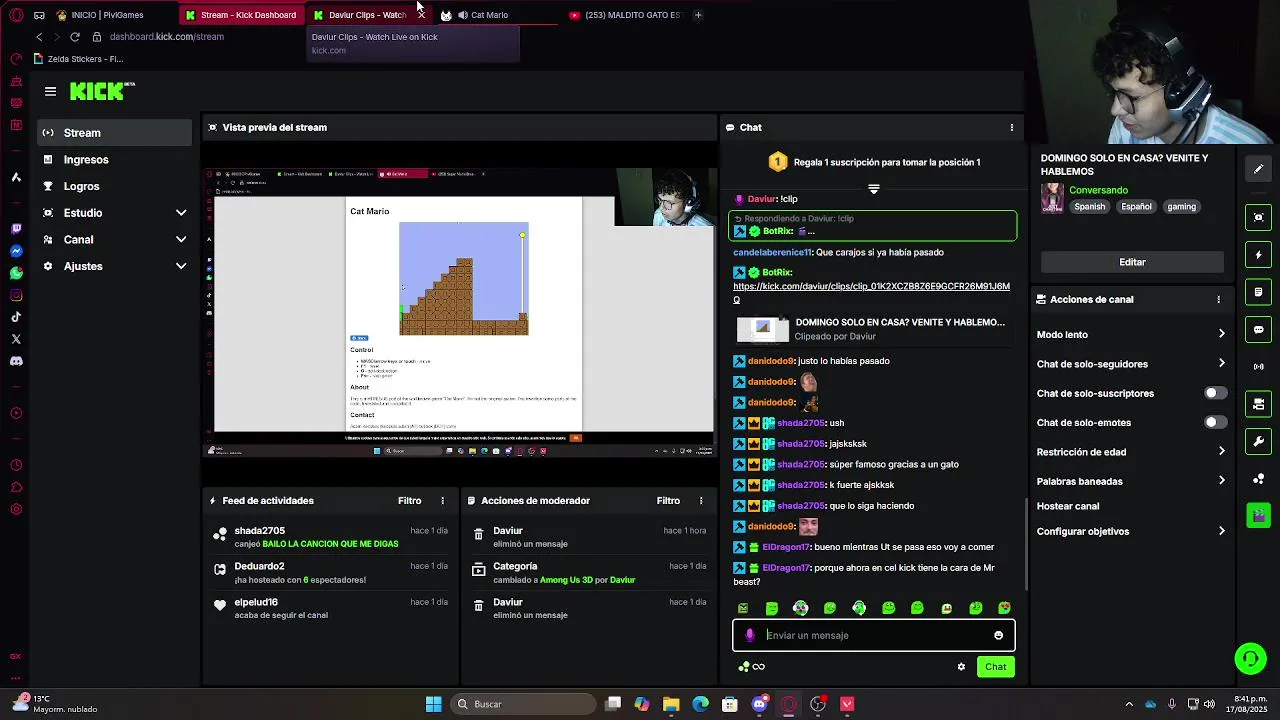The width and height of the screenshot is (1280, 720).
Task: Click the gaming tag chip
Action: coord(1181,207)
